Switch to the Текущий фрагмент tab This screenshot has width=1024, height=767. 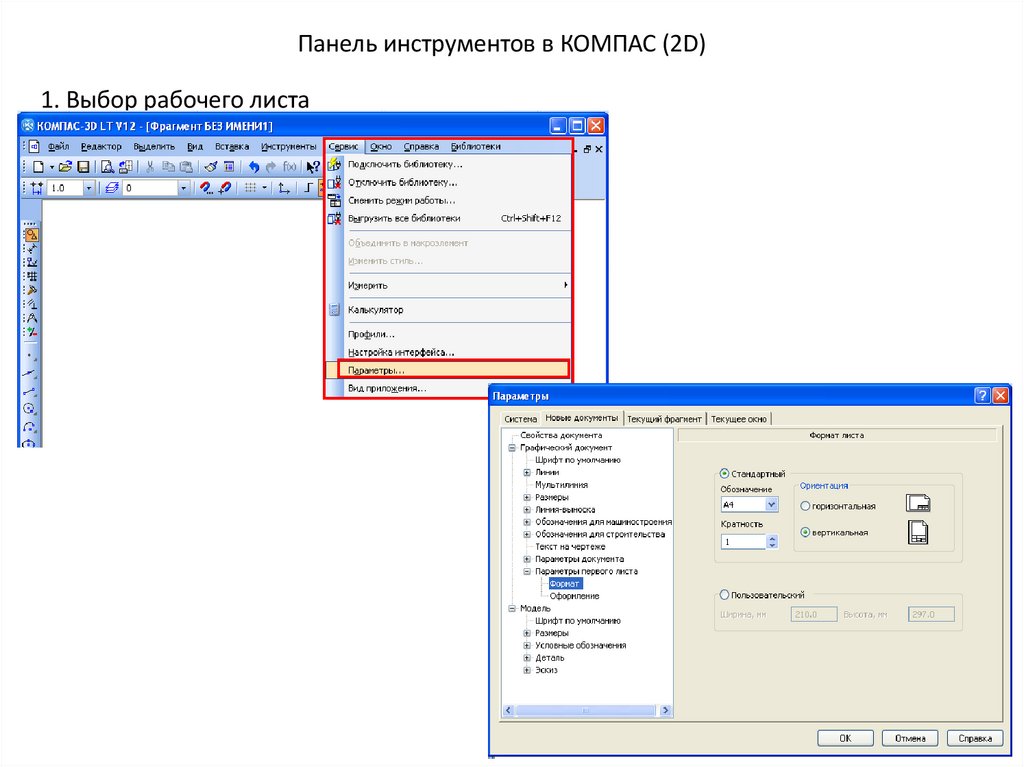[x=664, y=419]
